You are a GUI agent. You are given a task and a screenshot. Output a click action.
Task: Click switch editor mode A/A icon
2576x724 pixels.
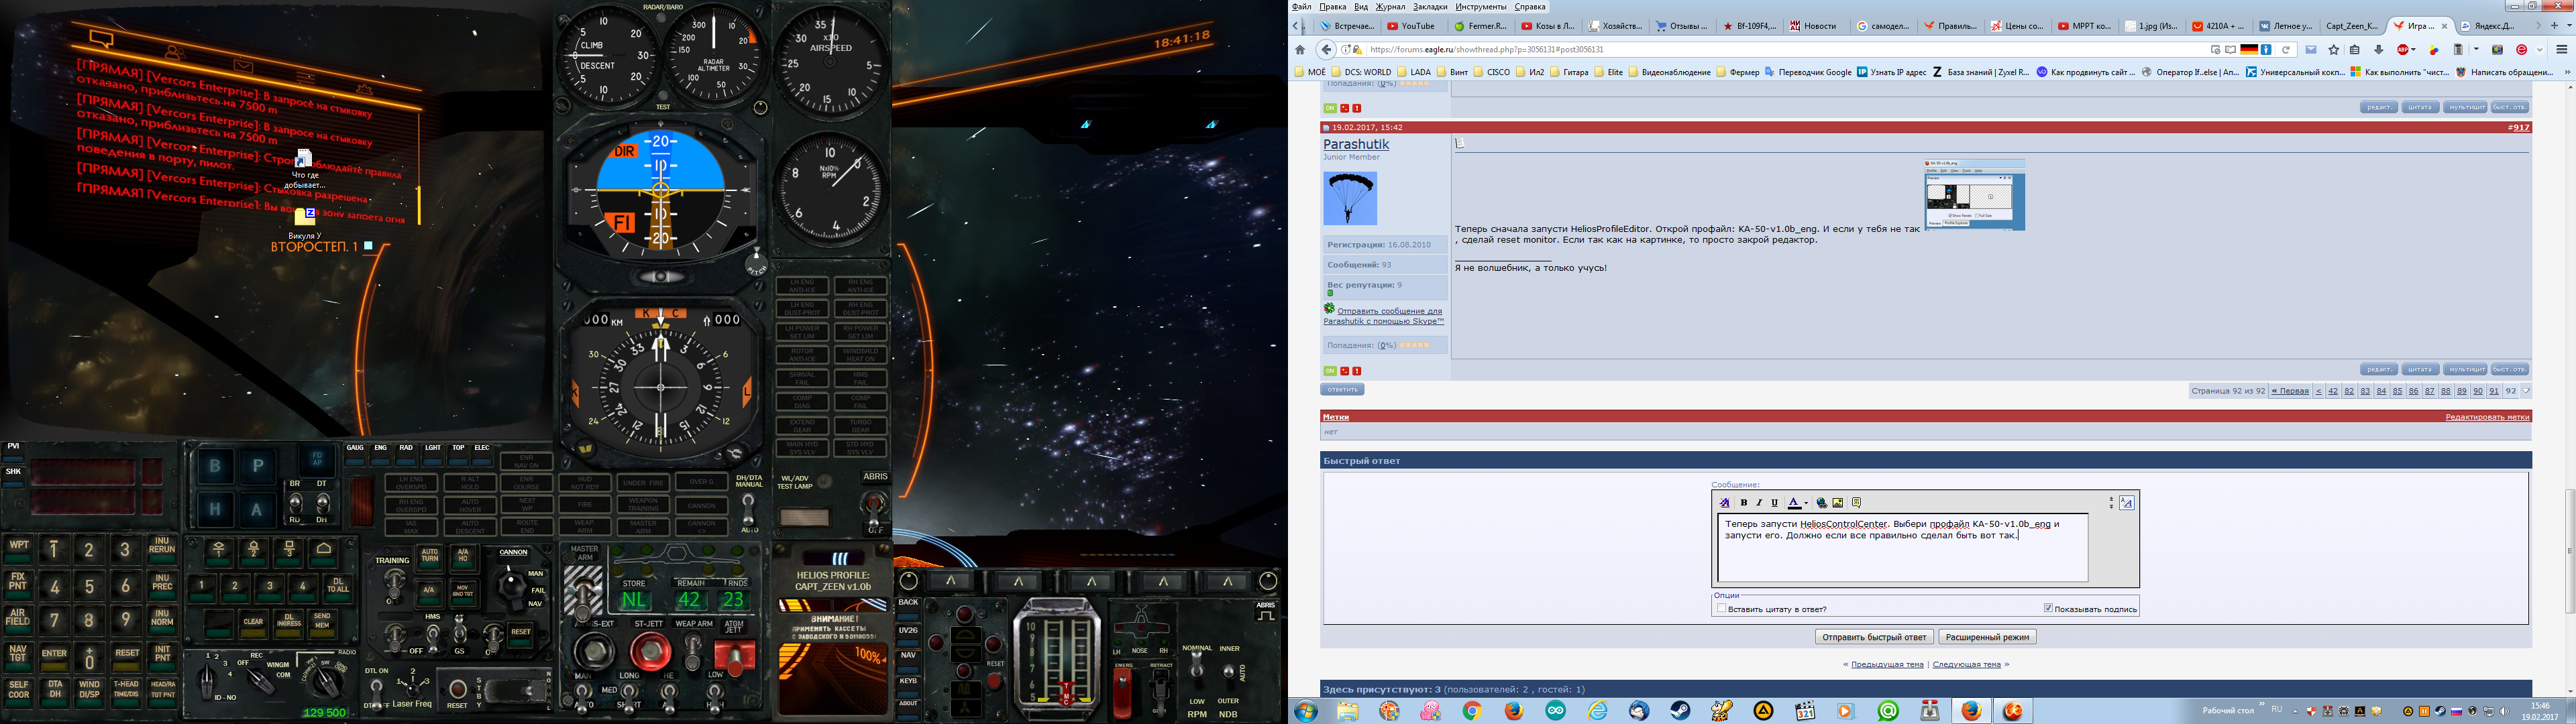2127,503
